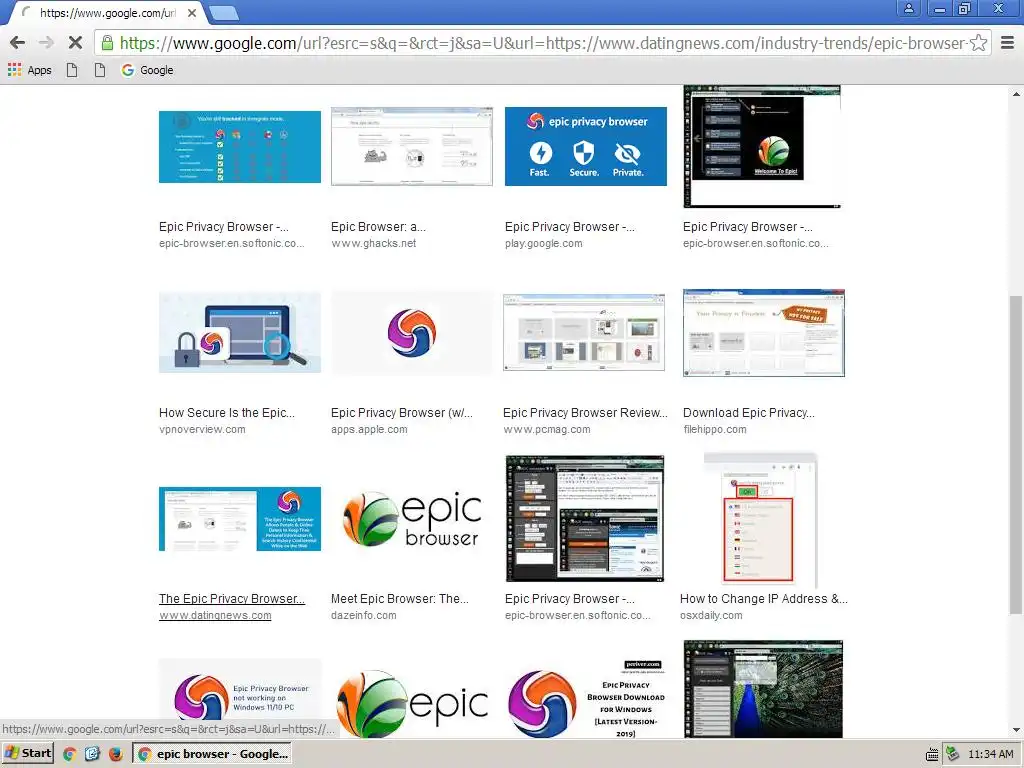1024x768 pixels.
Task: Click the scrollbar up arrow
Action: [x=1016, y=94]
